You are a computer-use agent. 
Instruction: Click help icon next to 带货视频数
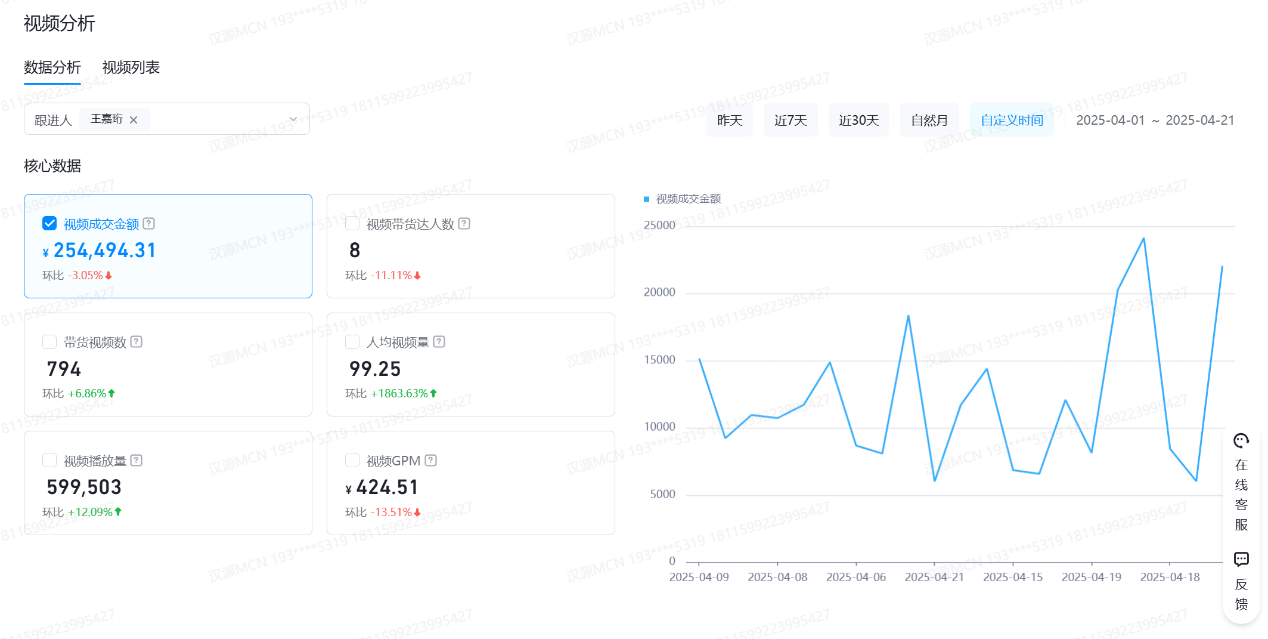click(x=136, y=341)
